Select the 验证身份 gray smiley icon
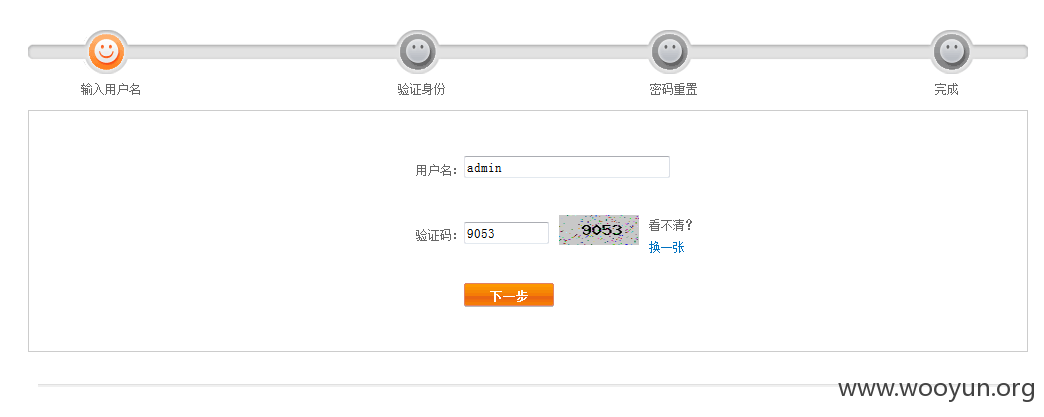1044x417 pixels. (x=417, y=51)
